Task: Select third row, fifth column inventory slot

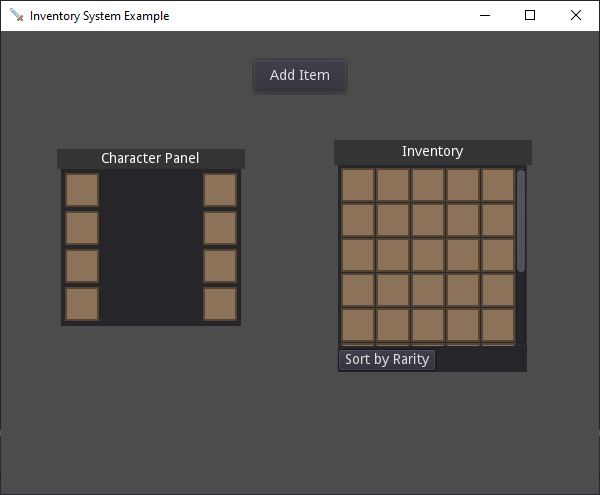Action: 498,255
